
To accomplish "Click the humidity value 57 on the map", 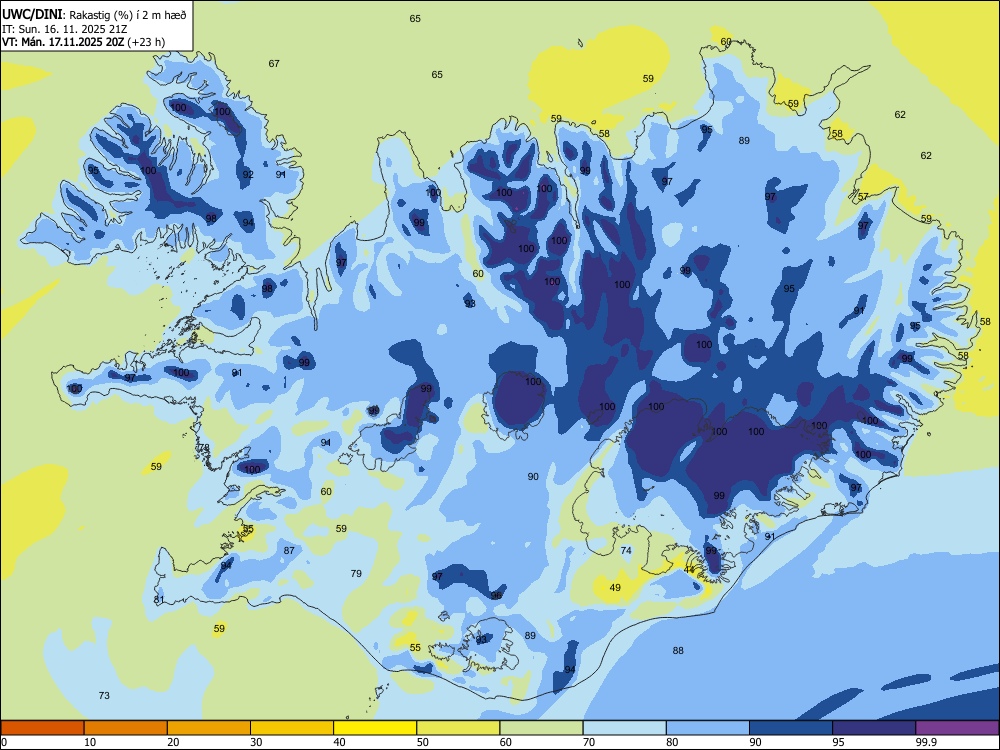I will 863,197.
